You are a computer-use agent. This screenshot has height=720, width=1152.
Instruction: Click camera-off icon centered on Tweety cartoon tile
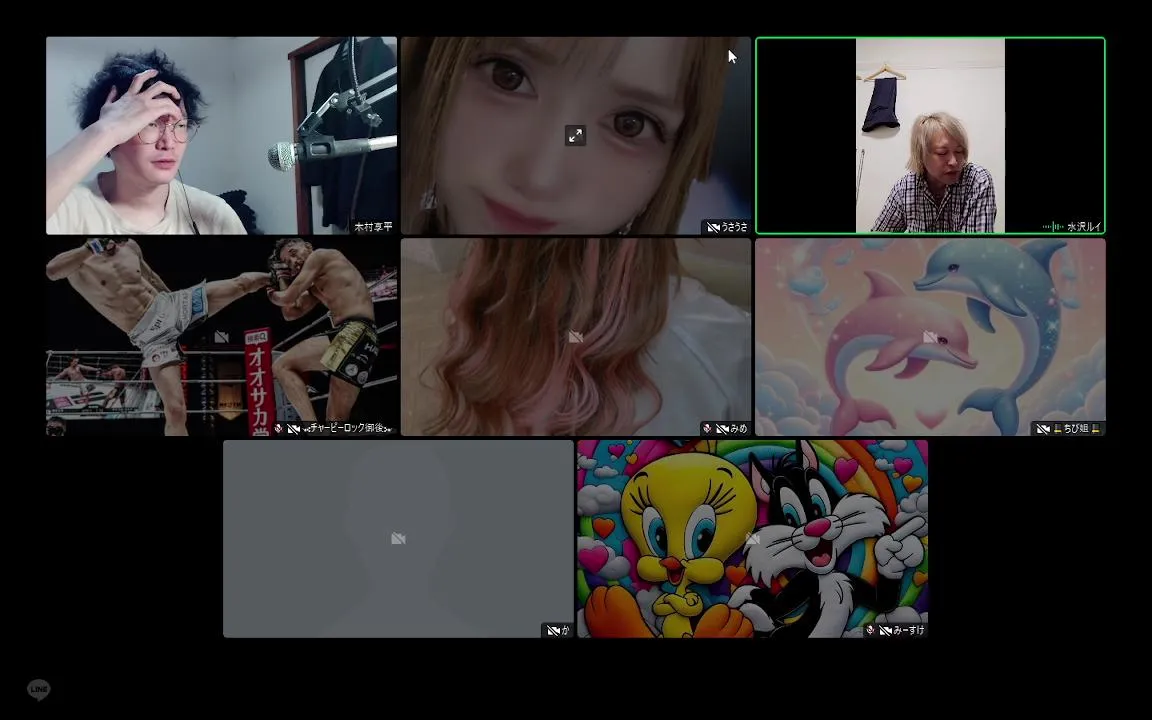(x=752, y=539)
